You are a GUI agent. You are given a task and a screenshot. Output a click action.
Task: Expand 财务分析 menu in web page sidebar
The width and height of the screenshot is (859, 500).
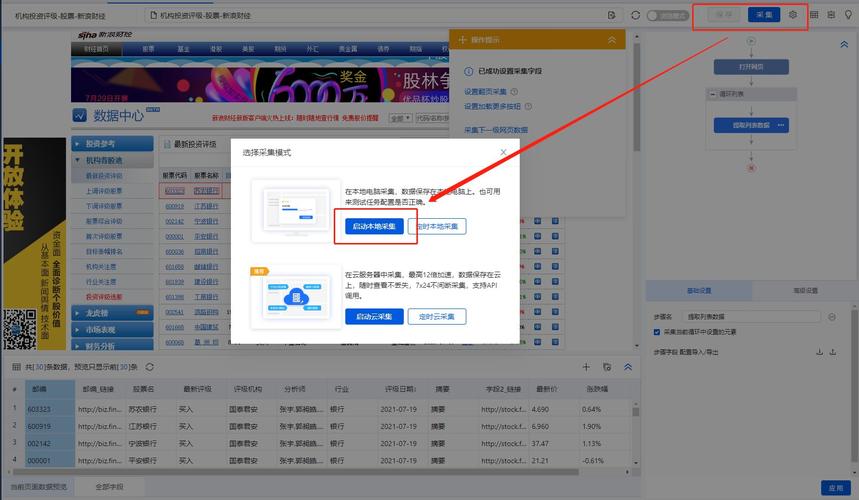(x=112, y=346)
